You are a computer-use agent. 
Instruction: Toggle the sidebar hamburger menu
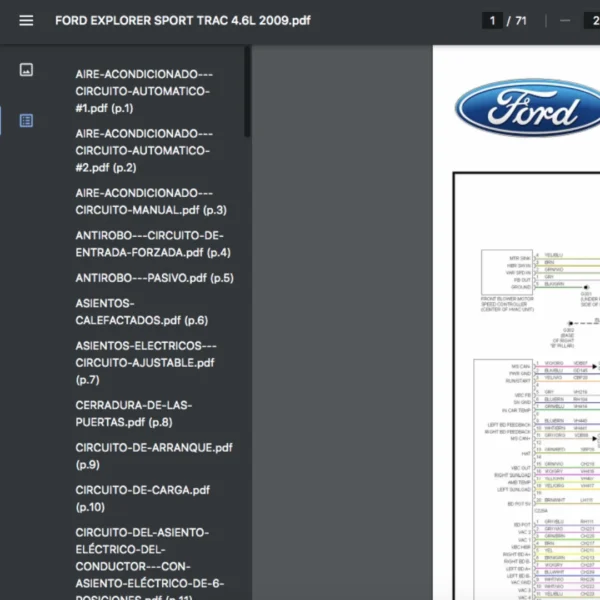[x=26, y=20]
